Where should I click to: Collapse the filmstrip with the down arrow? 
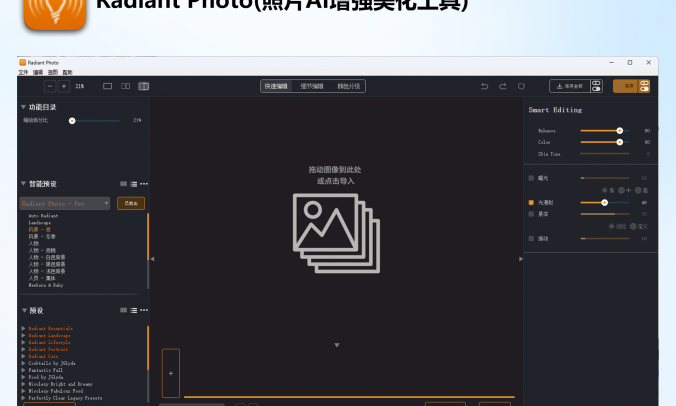(x=337, y=345)
